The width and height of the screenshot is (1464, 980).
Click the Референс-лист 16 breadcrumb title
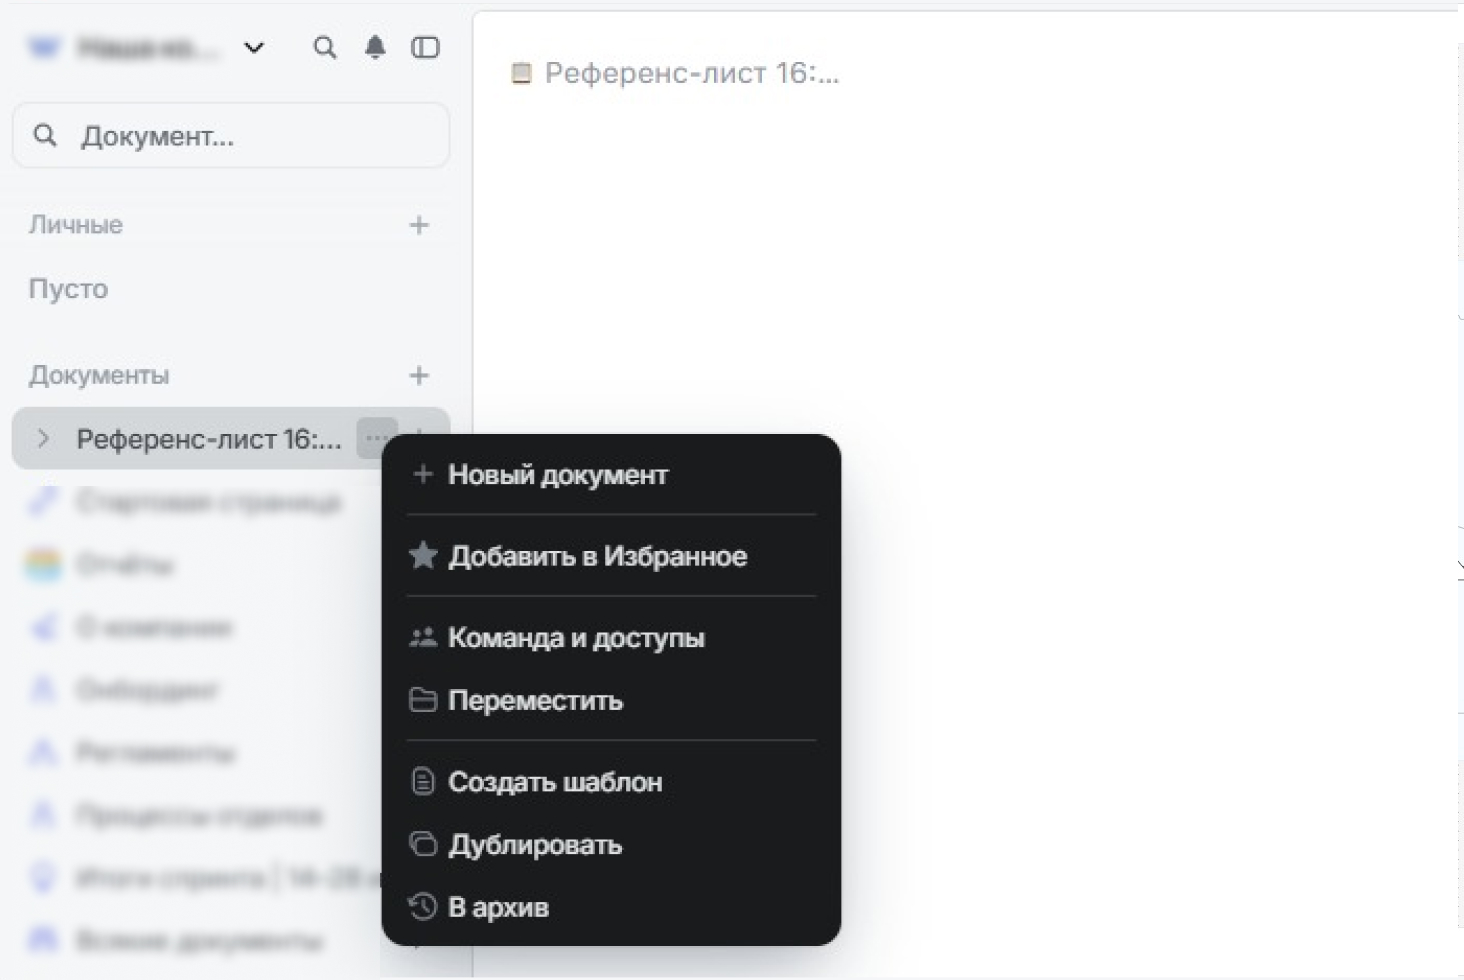[691, 73]
